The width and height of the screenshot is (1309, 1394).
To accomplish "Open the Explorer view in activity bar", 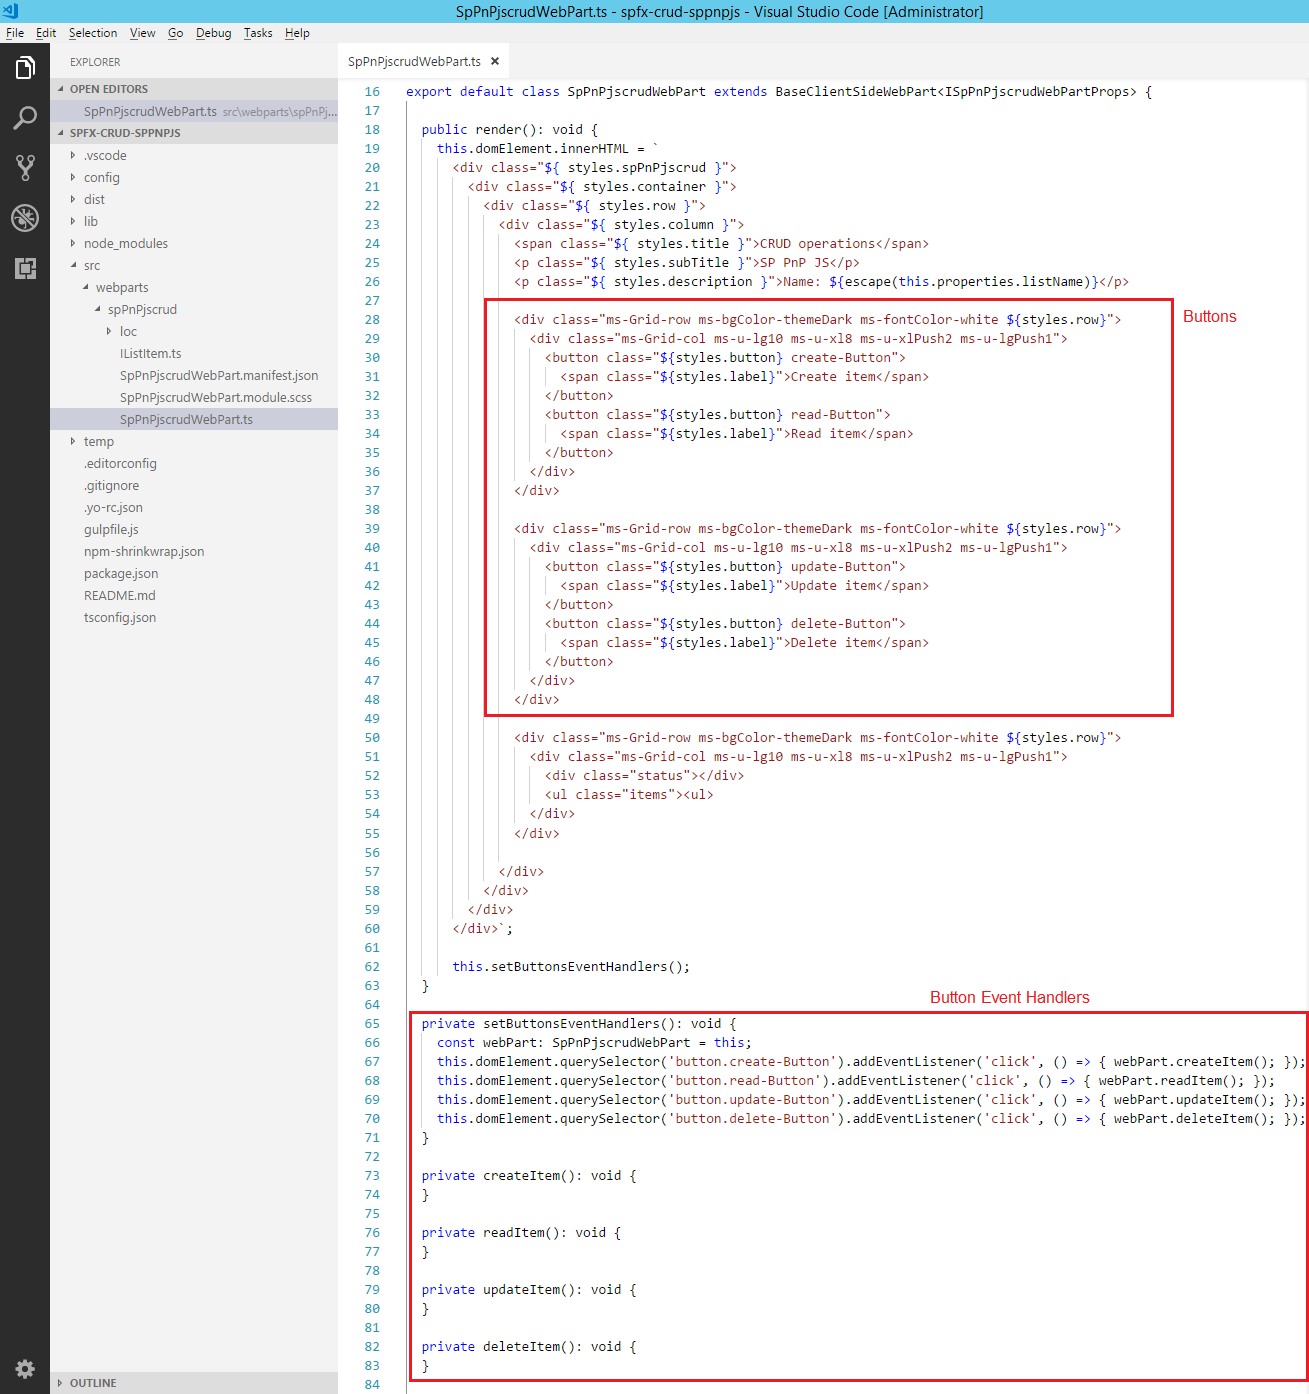I will tap(25, 68).
